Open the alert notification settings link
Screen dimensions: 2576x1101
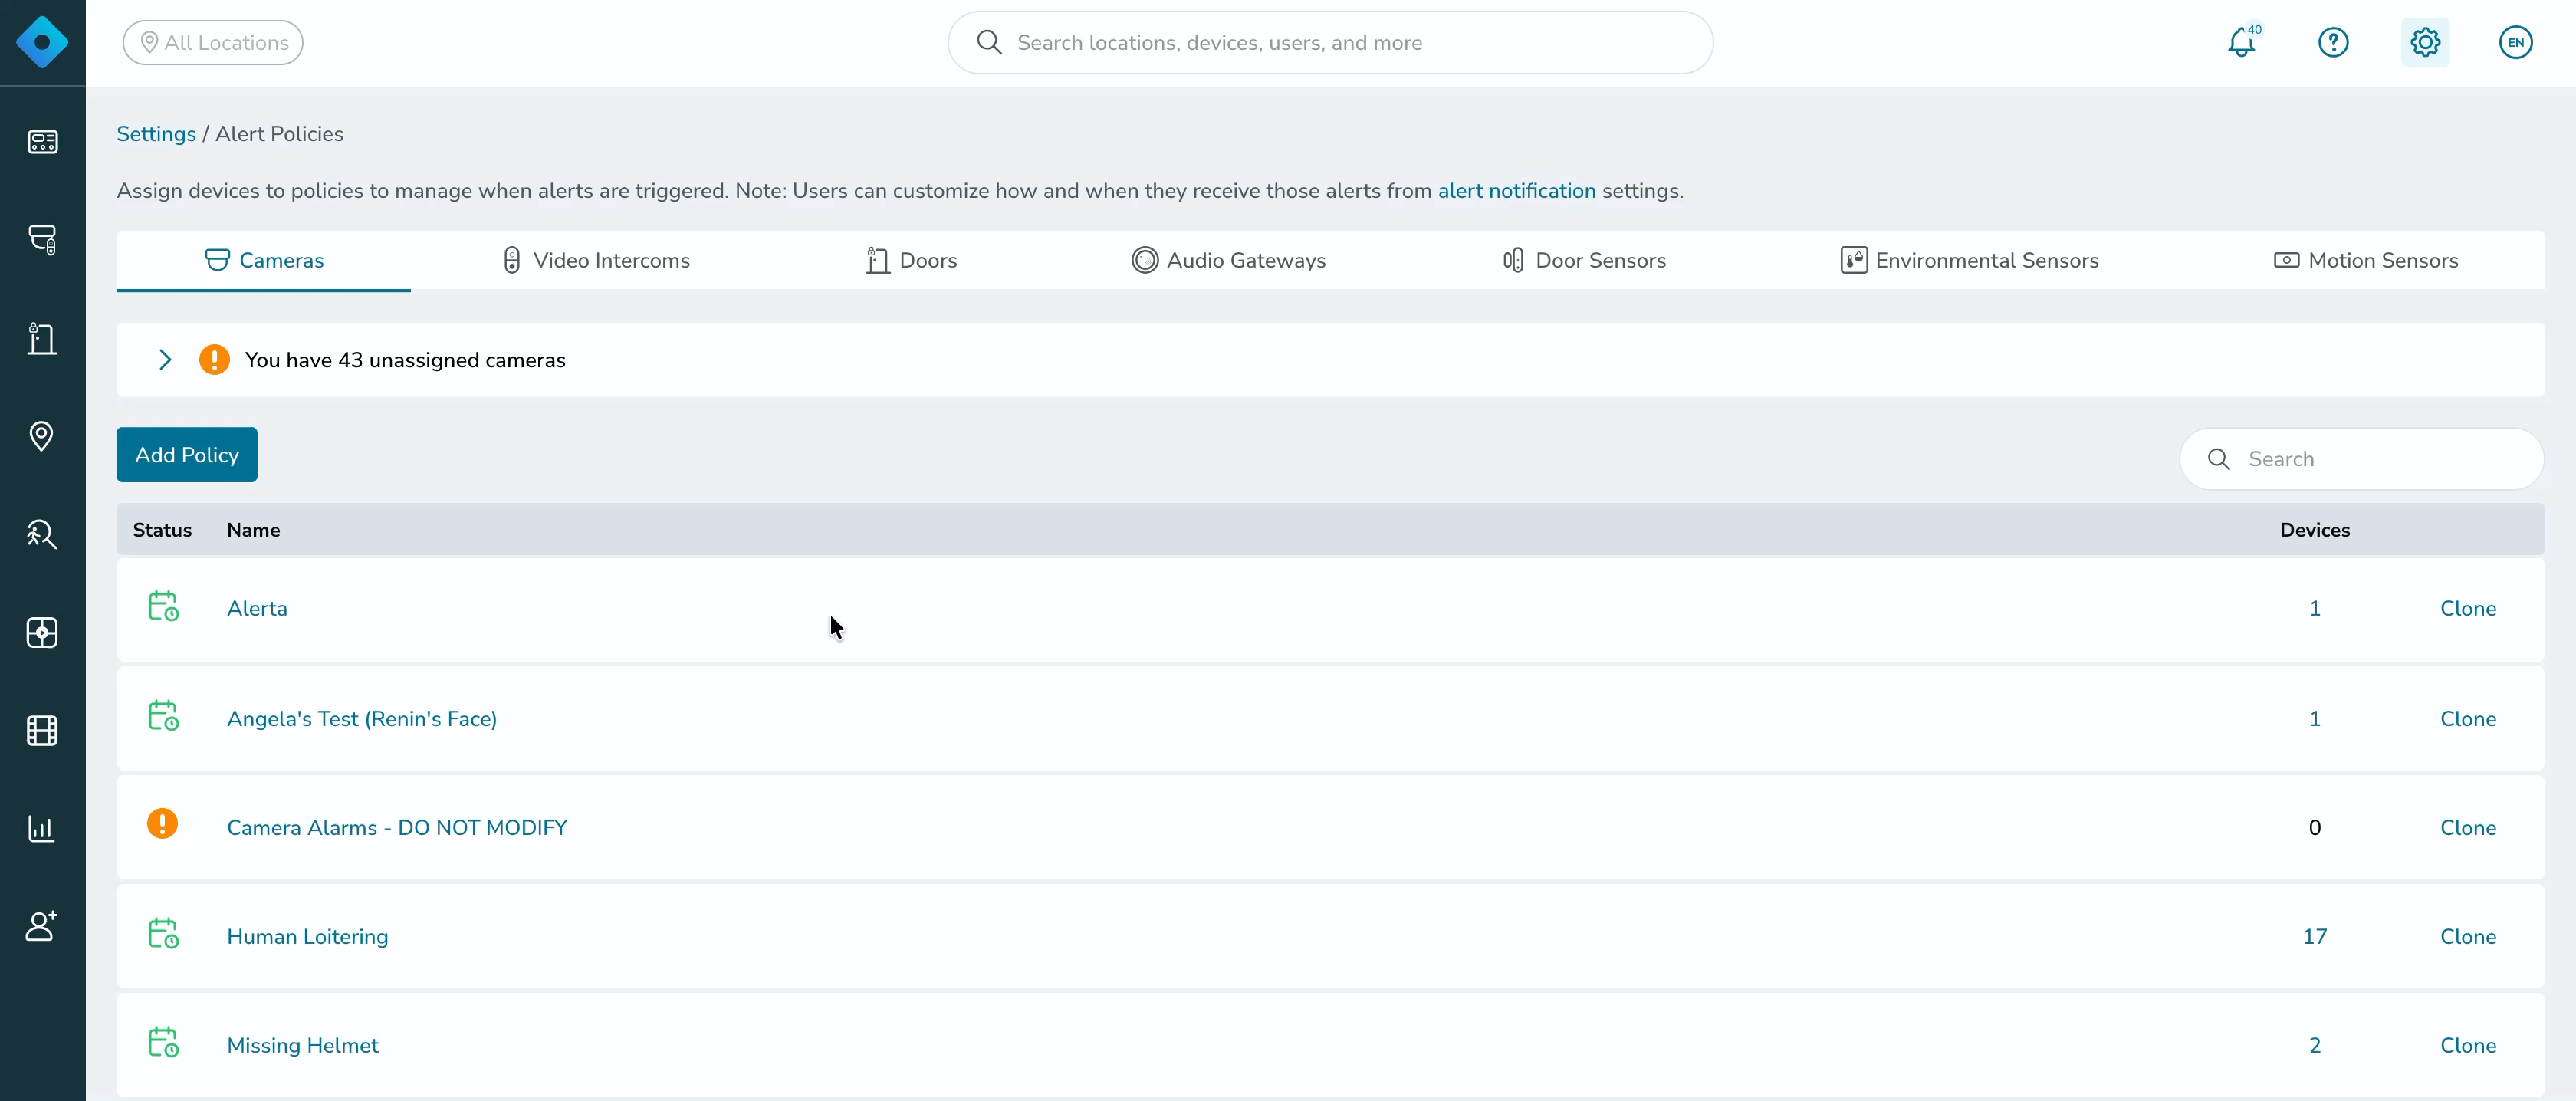1516,191
